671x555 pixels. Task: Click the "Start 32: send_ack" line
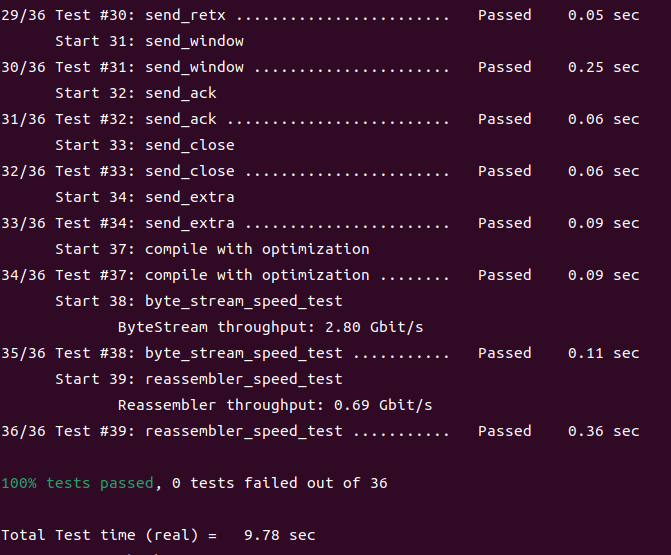pyautogui.click(x=136, y=93)
